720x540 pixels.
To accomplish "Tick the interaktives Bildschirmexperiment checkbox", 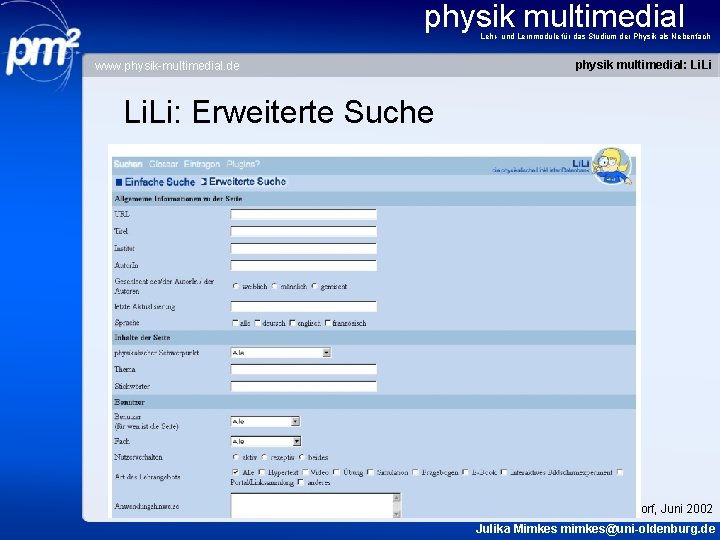I will coord(504,472).
